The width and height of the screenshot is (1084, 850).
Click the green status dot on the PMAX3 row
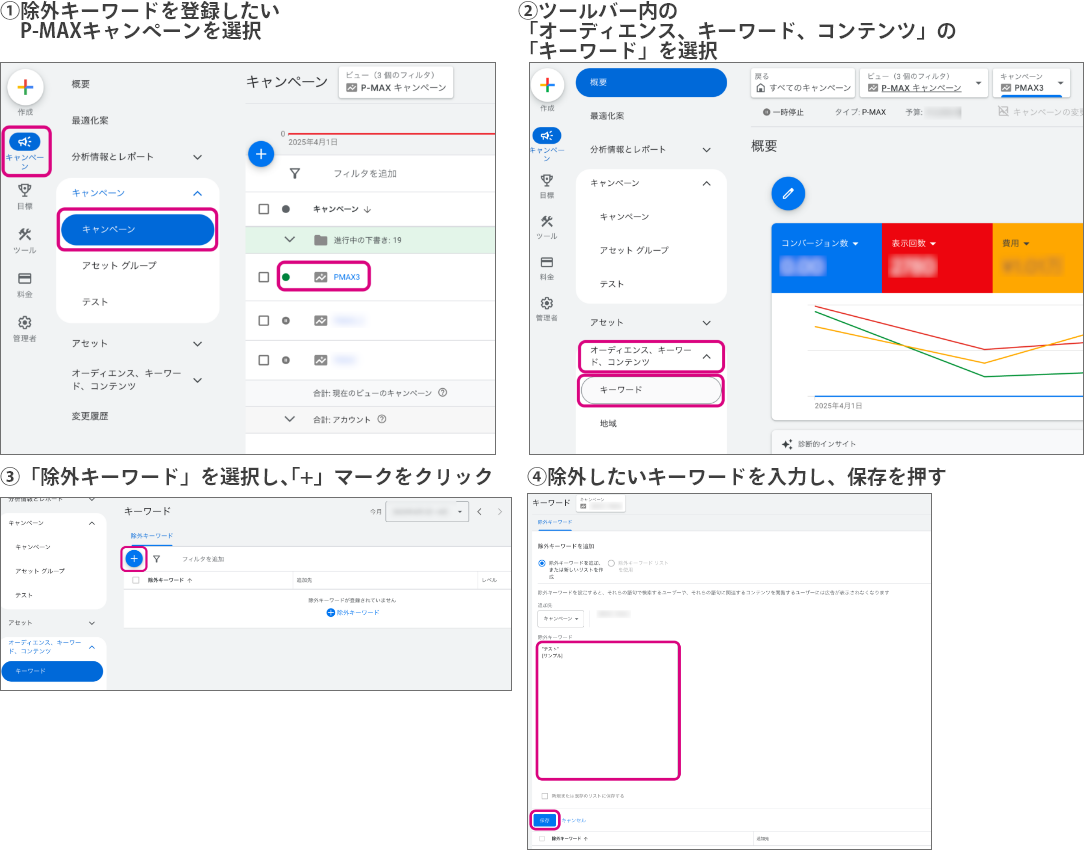pyautogui.click(x=286, y=277)
